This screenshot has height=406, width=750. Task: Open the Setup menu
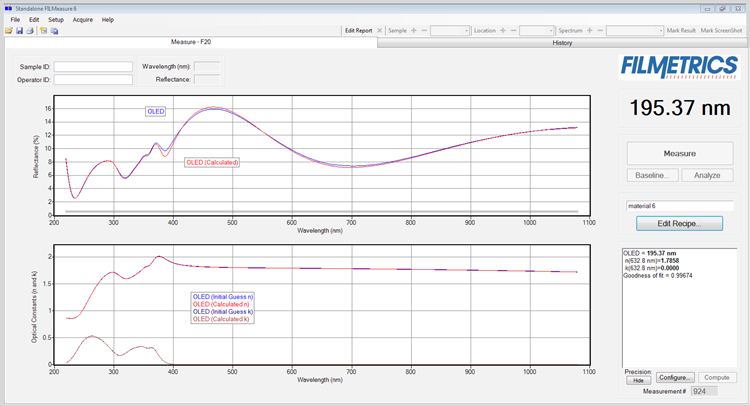55,20
